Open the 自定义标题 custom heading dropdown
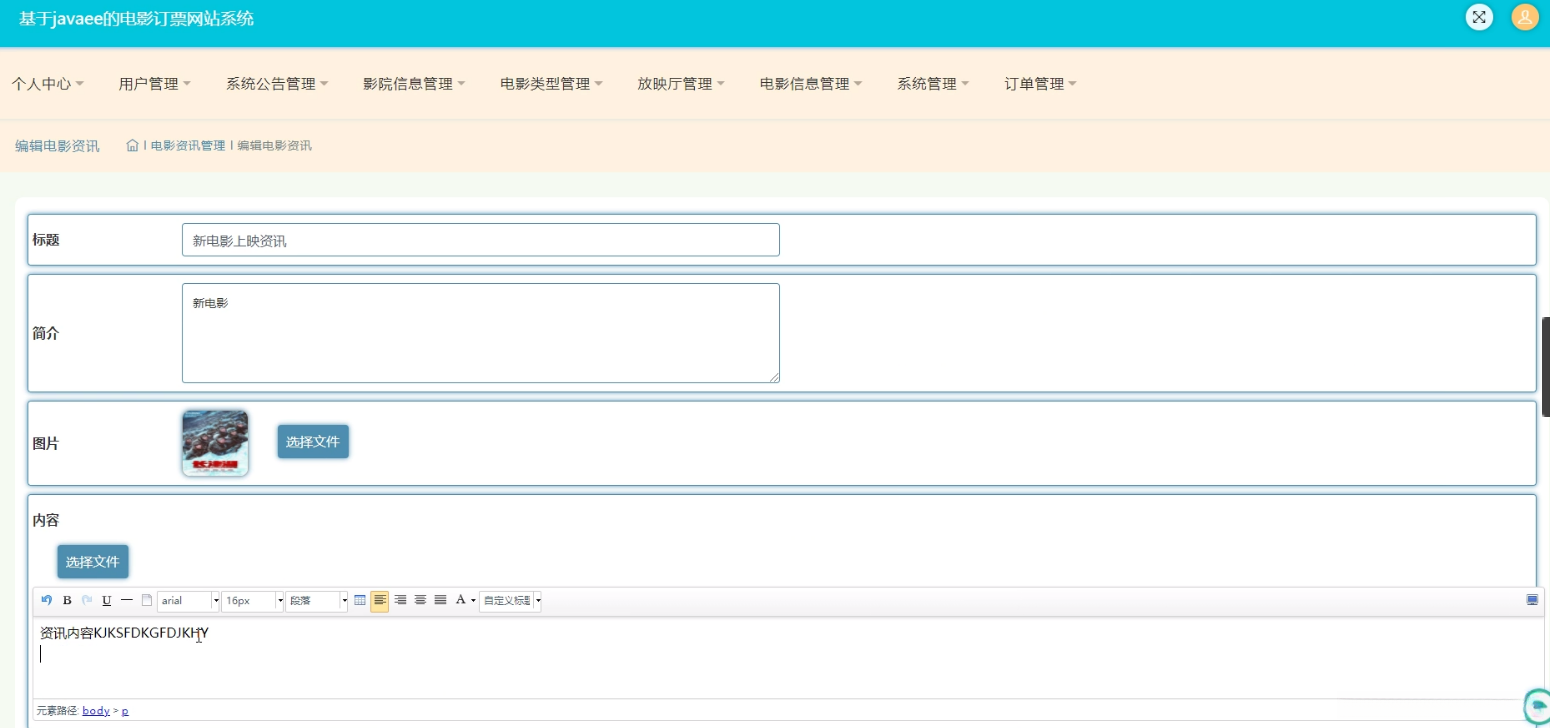This screenshot has height=728, width=1550. [x=510, y=601]
